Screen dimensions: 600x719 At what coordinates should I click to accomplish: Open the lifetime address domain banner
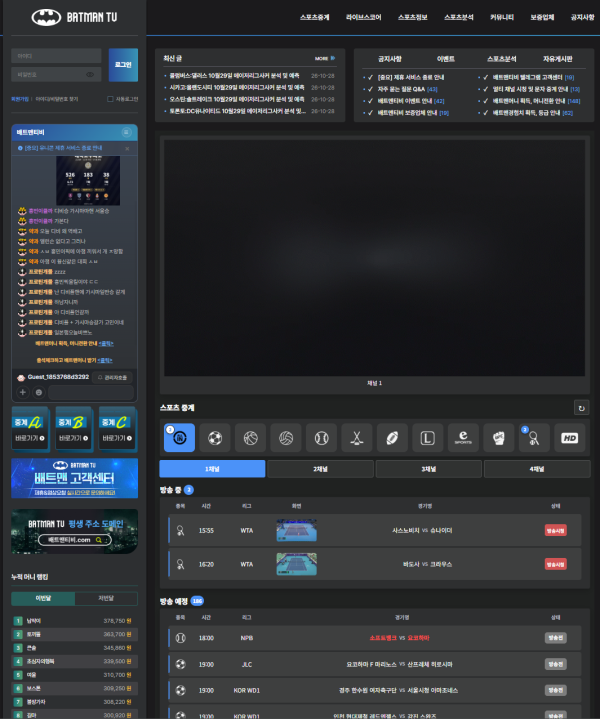(74, 531)
